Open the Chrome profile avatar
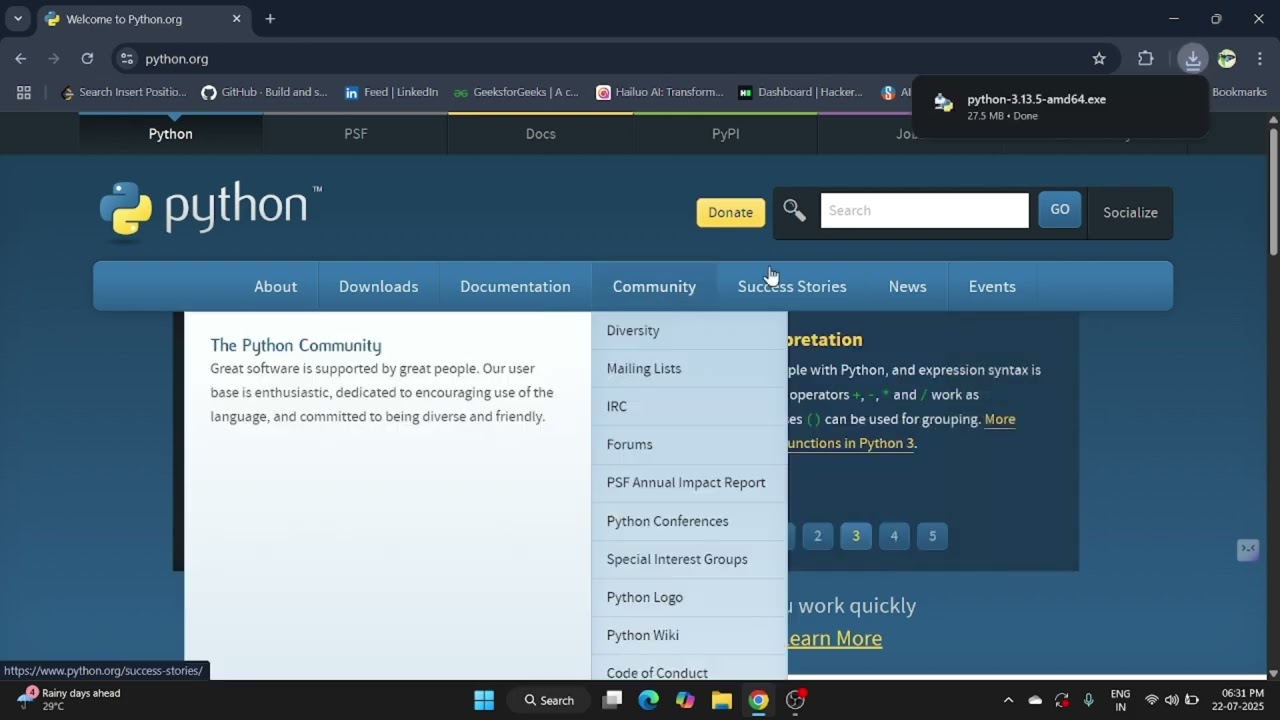This screenshot has width=1280, height=720. [1227, 59]
